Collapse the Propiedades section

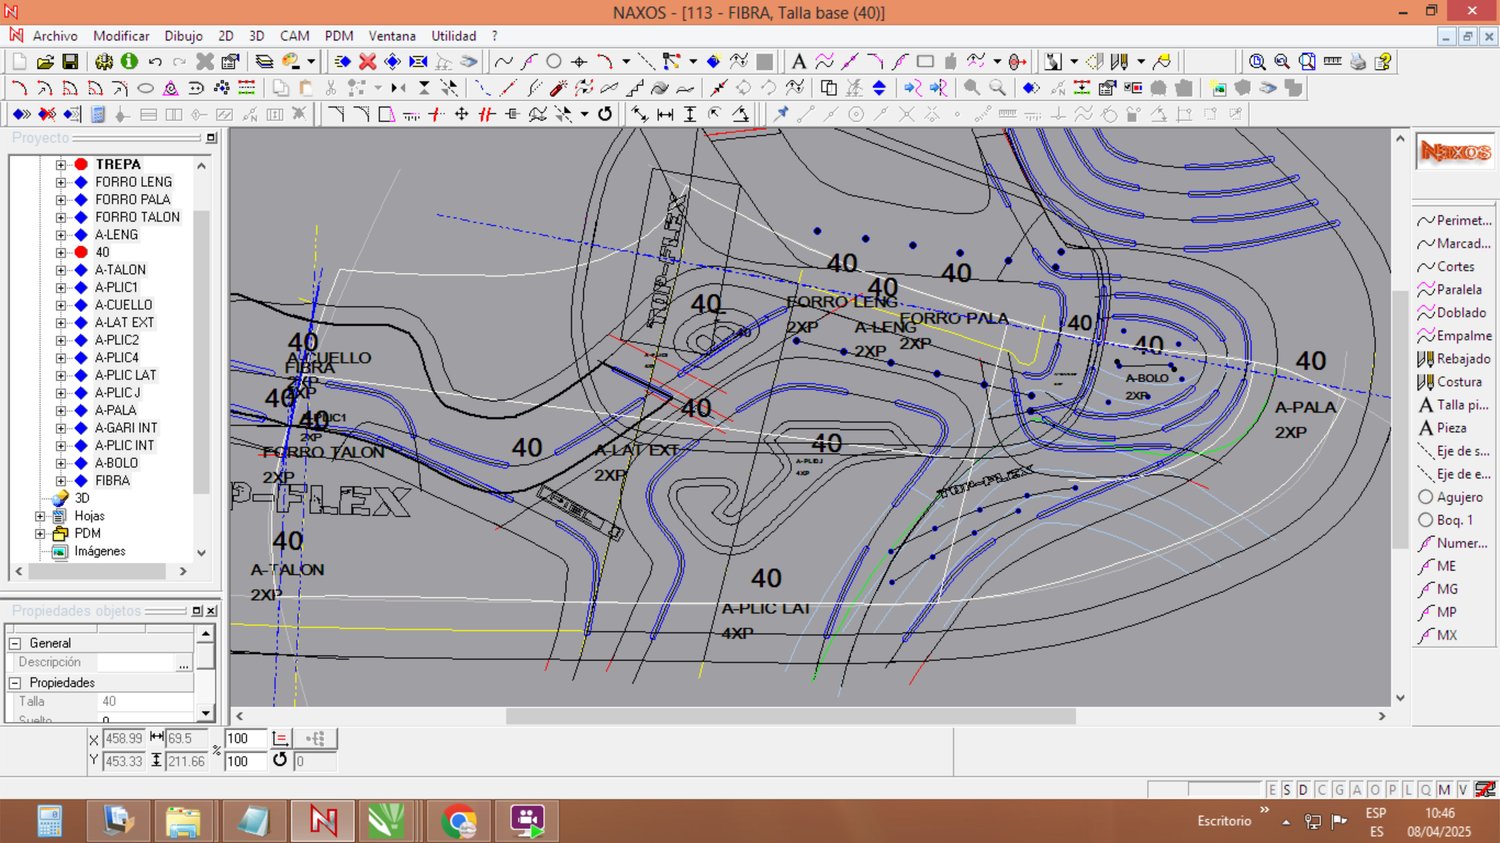[x=15, y=682]
